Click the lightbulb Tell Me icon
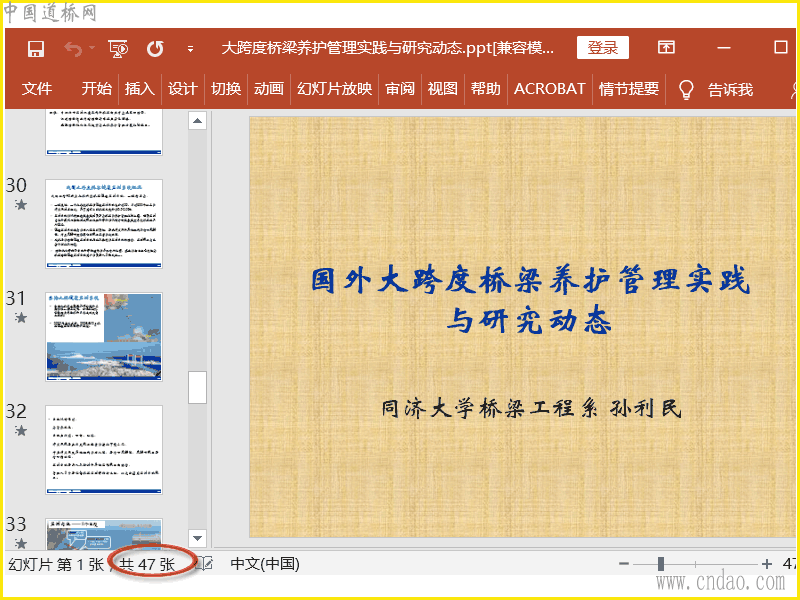 coord(686,89)
